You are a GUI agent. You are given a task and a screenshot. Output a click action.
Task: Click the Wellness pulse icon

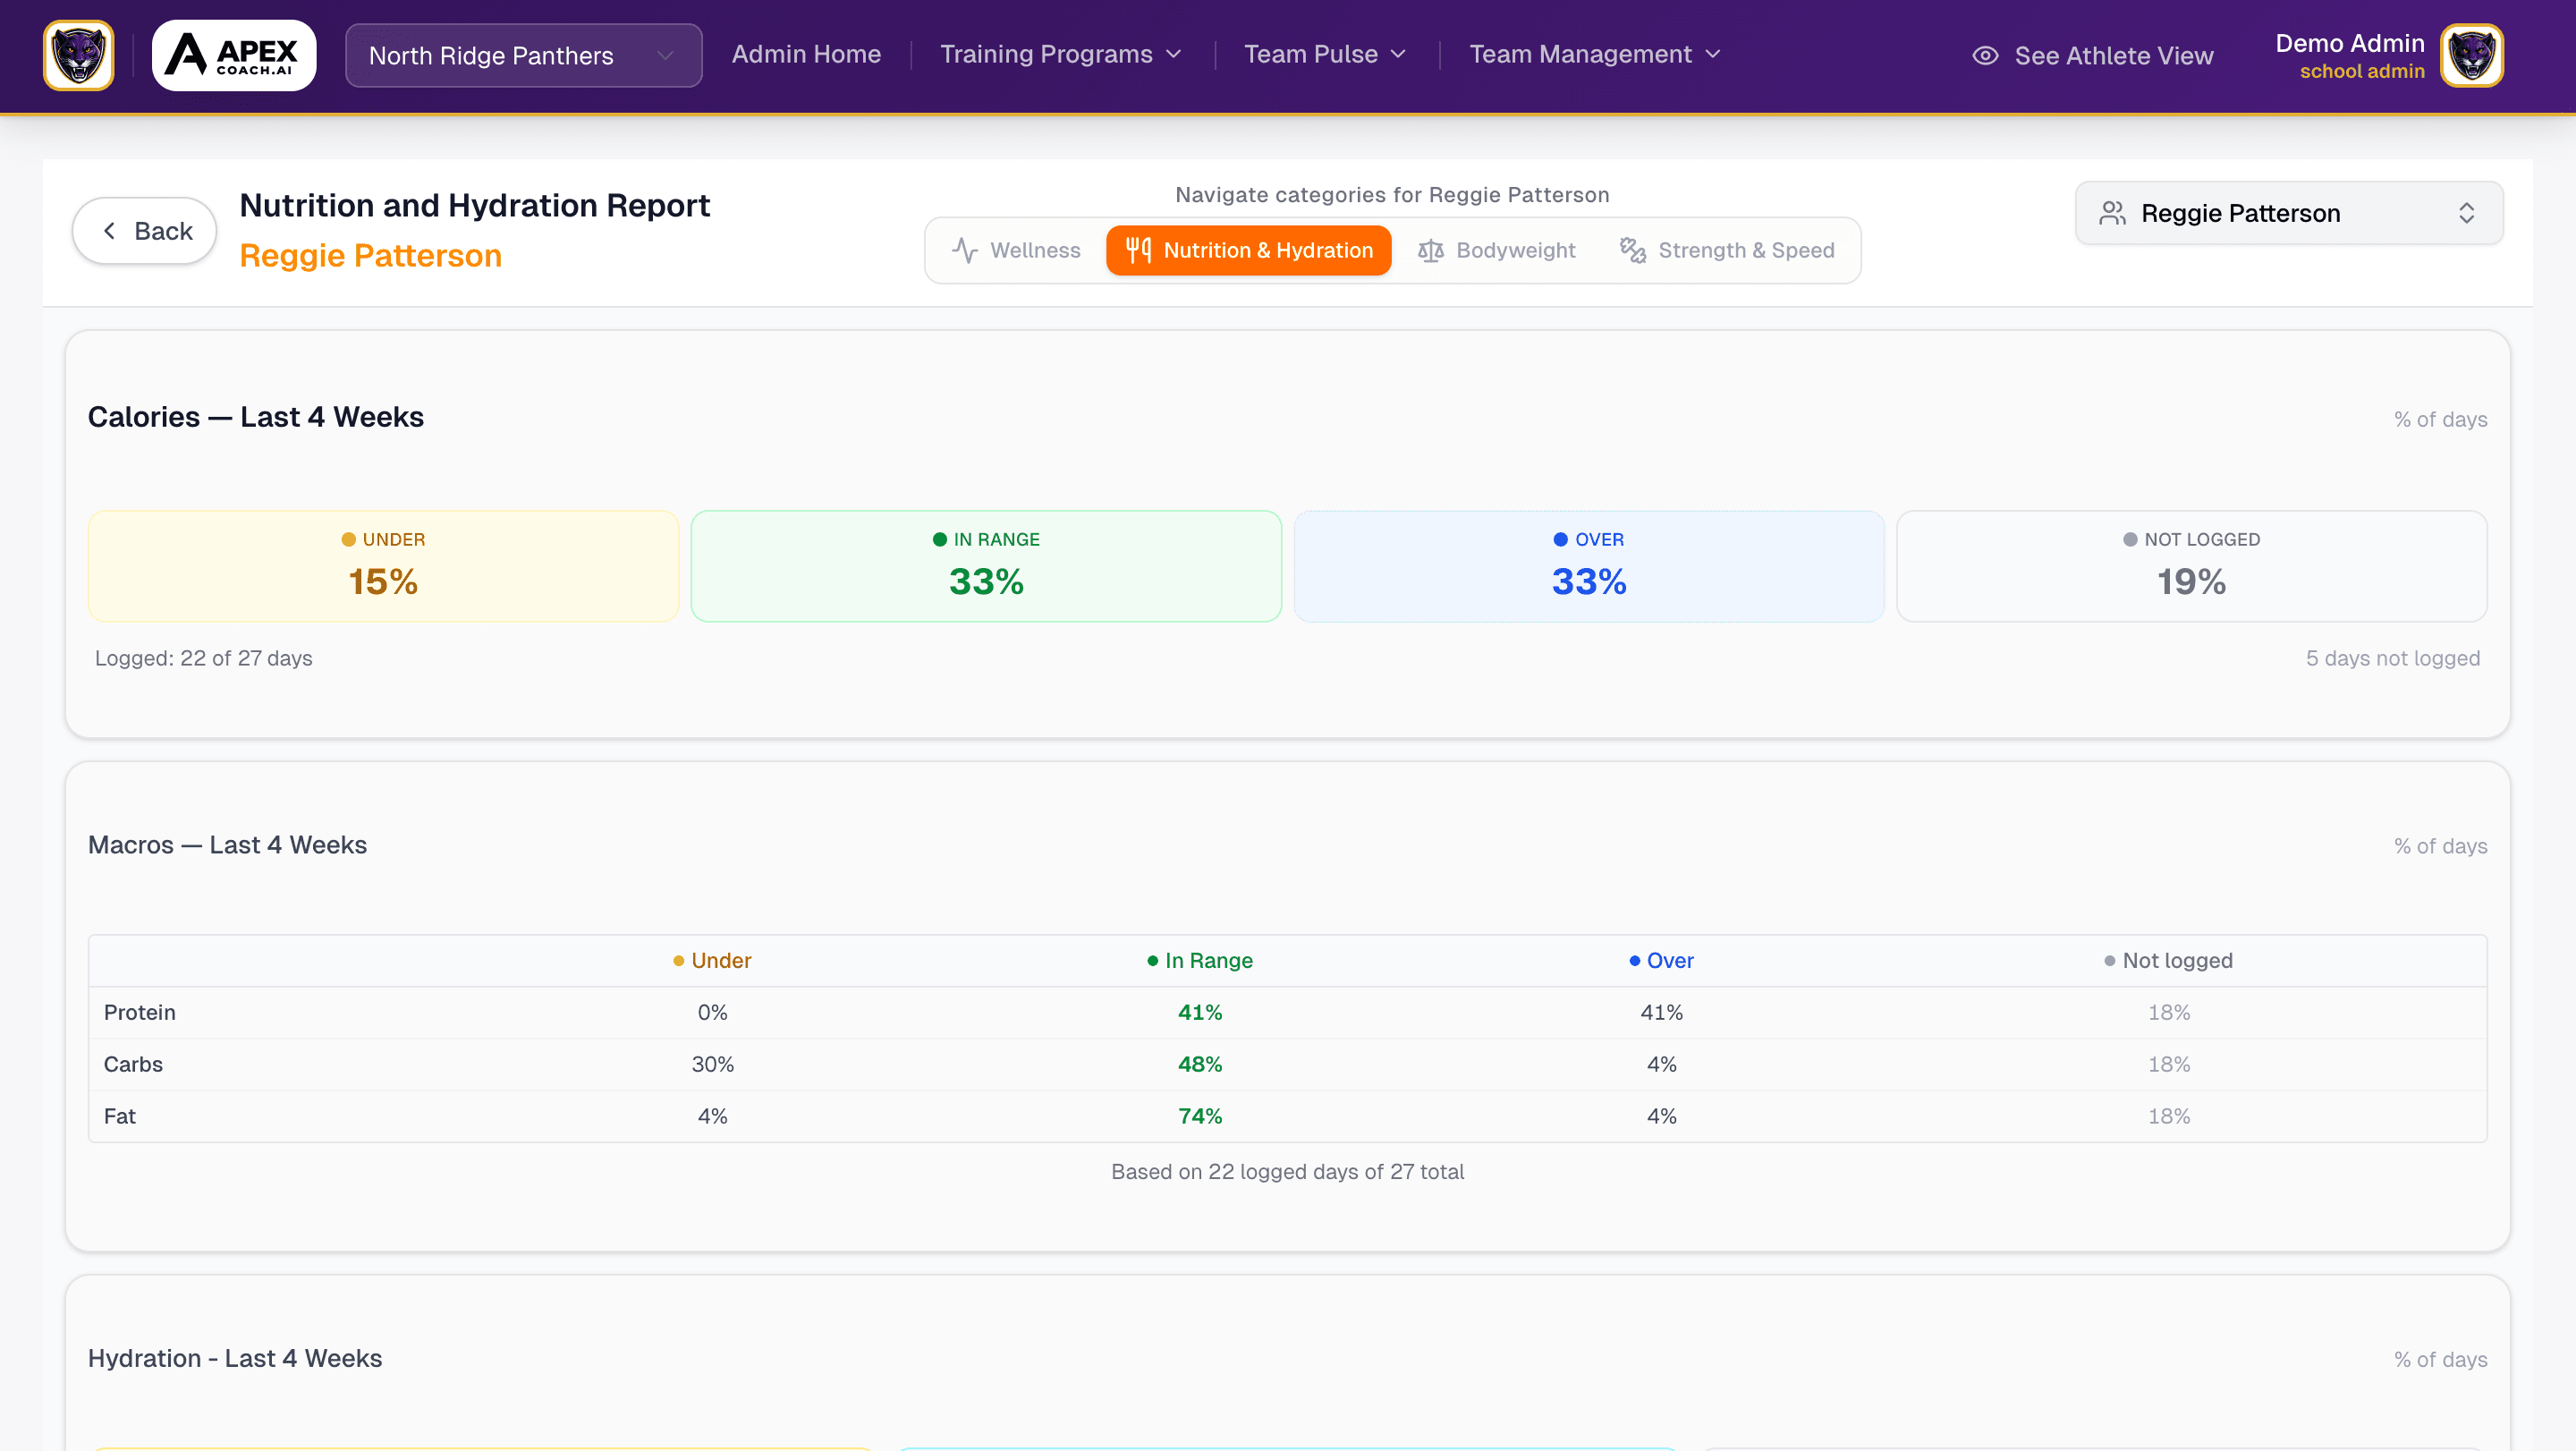(964, 250)
